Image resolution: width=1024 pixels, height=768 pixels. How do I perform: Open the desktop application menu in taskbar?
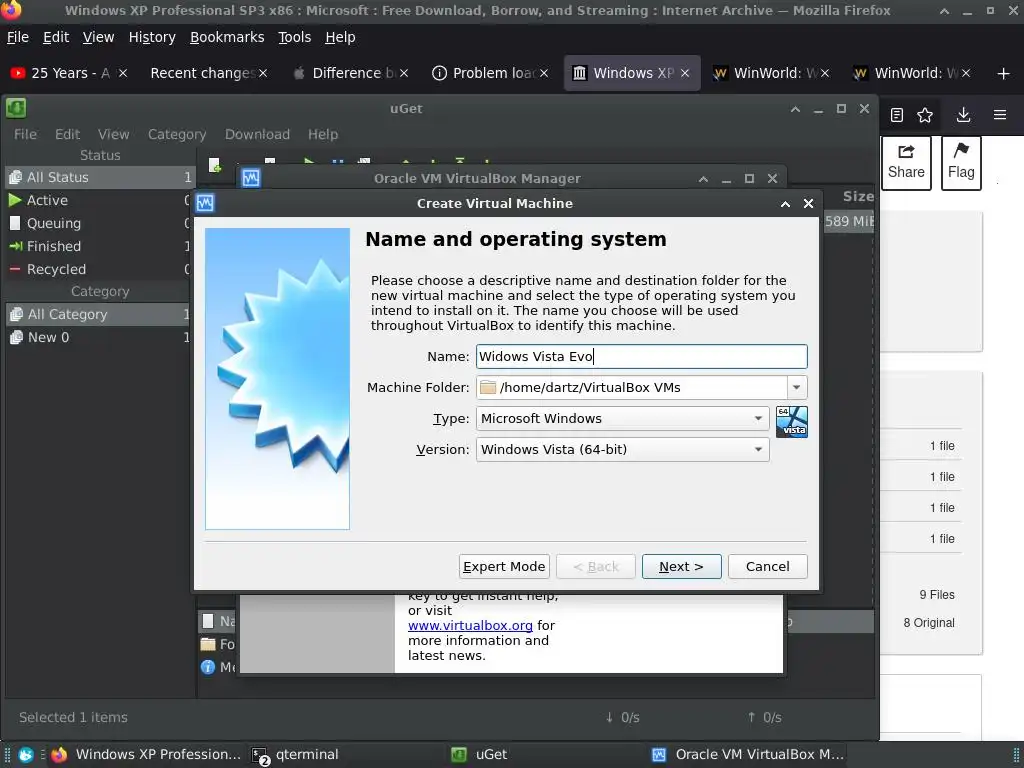pyautogui.click(x=25, y=754)
